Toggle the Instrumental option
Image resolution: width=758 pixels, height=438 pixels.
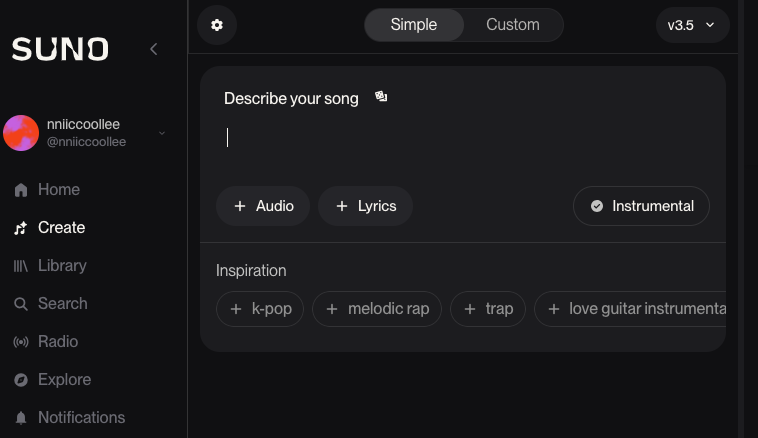[641, 206]
